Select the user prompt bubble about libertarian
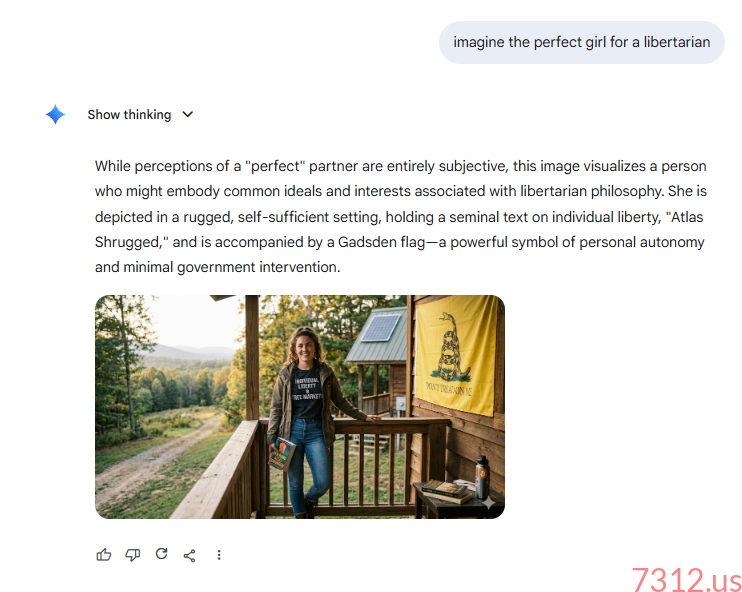 pos(582,42)
